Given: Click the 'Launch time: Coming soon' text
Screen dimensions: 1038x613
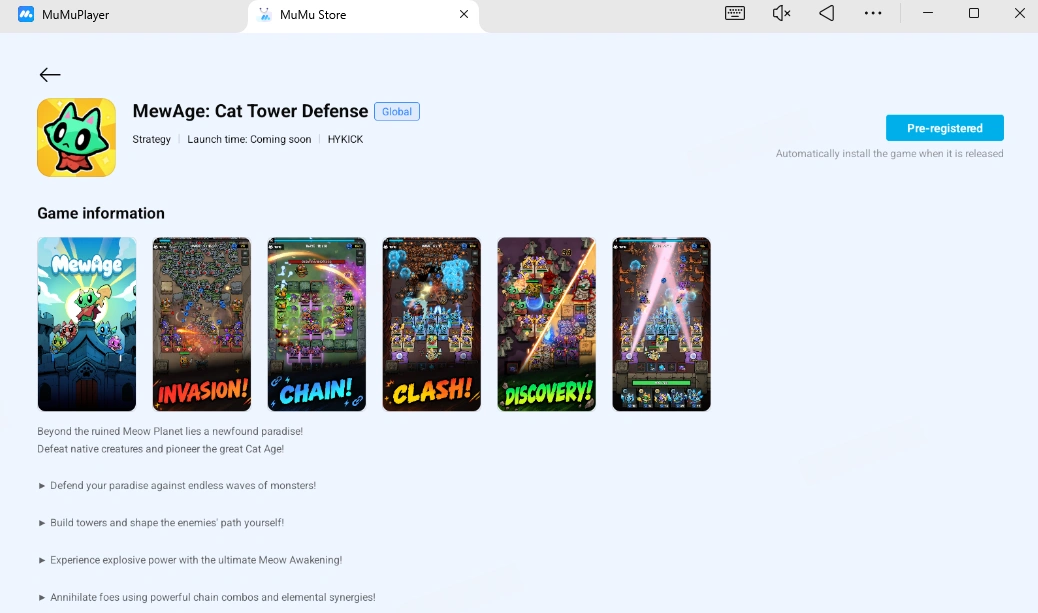Looking at the screenshot, I should 249,139.
